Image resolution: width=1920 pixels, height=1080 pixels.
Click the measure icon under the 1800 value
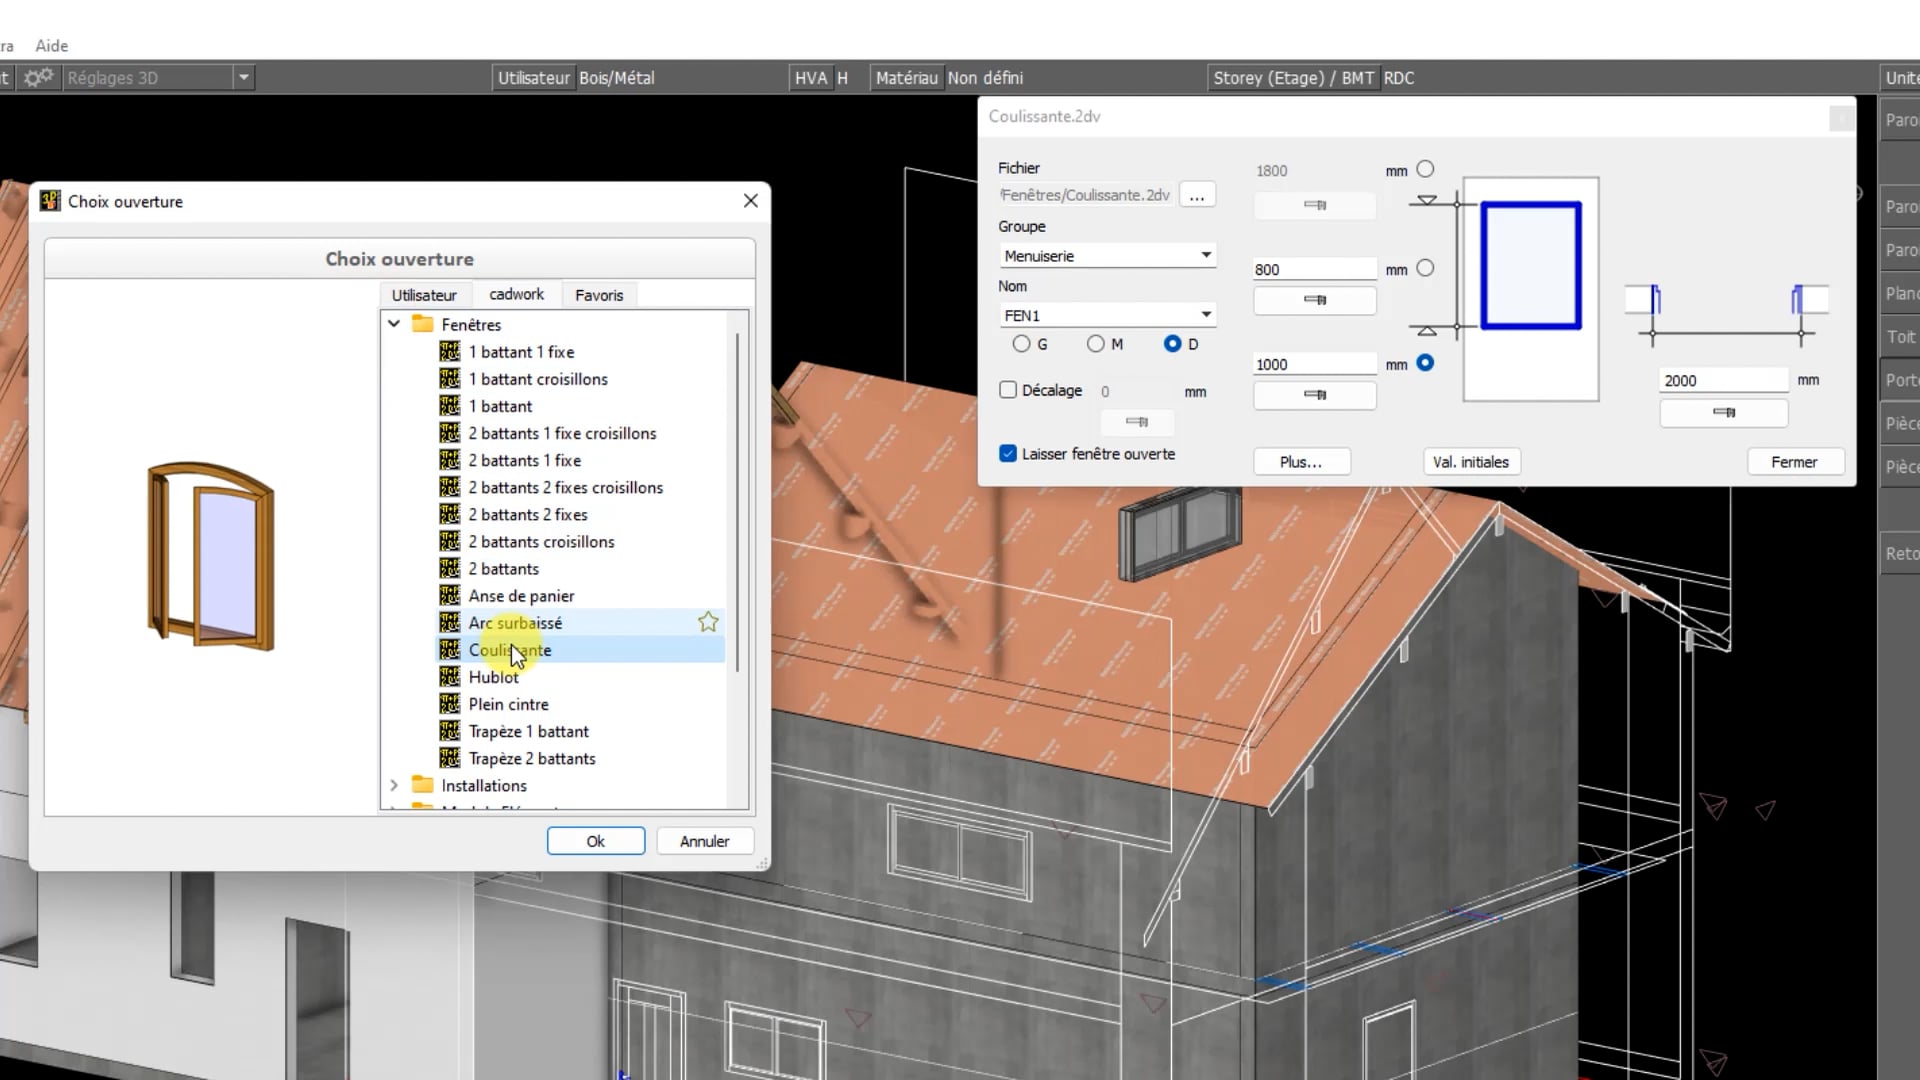click(x=1315, y=205)
